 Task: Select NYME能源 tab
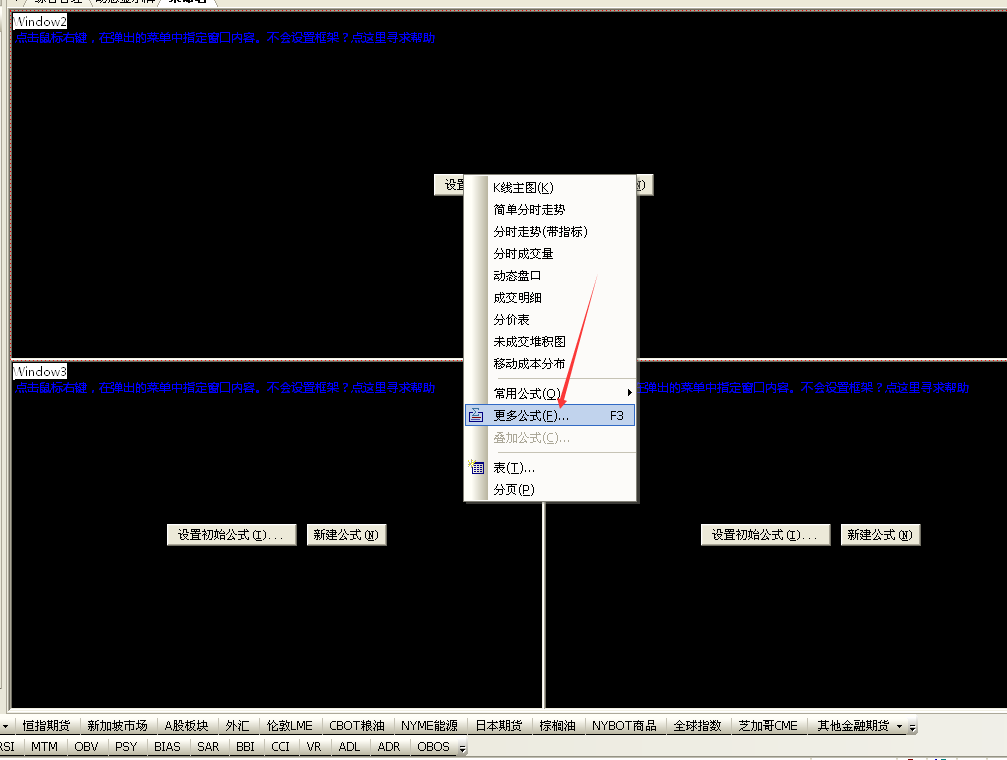(429, 726)
